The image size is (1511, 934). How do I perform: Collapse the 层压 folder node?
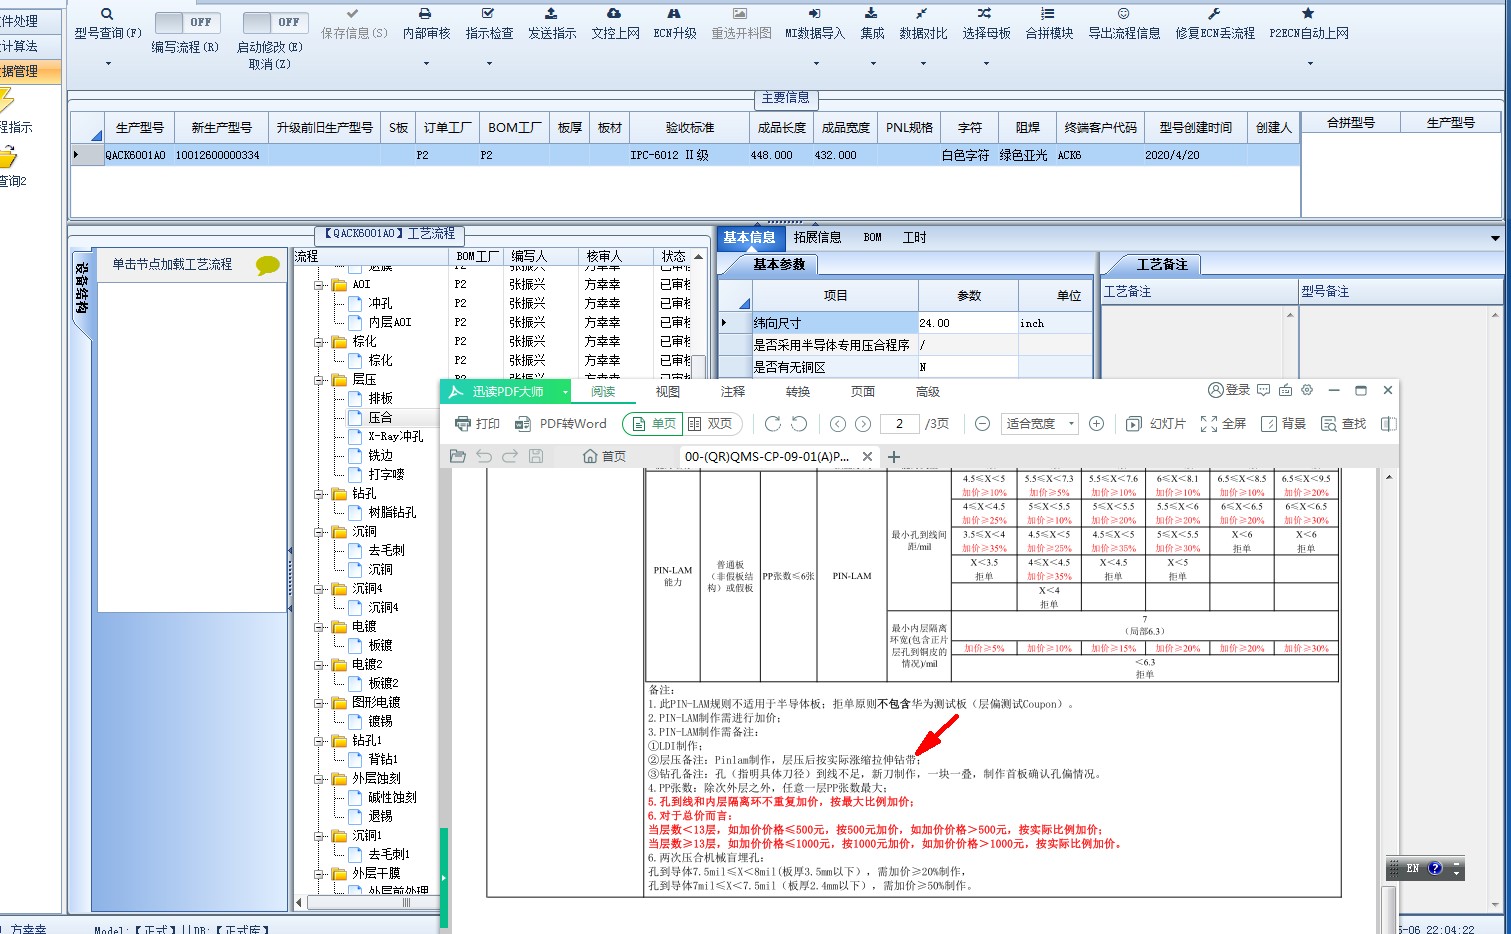[319, 380]
